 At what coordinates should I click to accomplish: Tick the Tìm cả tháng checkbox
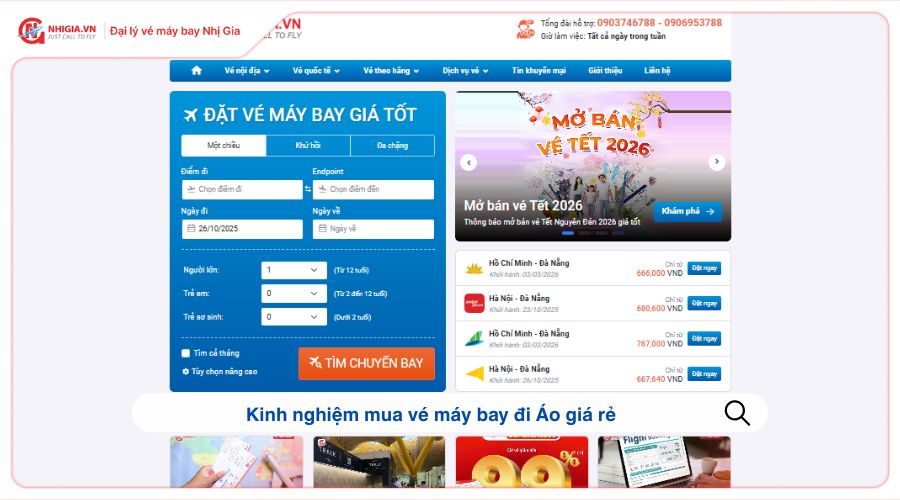(185, 353)
